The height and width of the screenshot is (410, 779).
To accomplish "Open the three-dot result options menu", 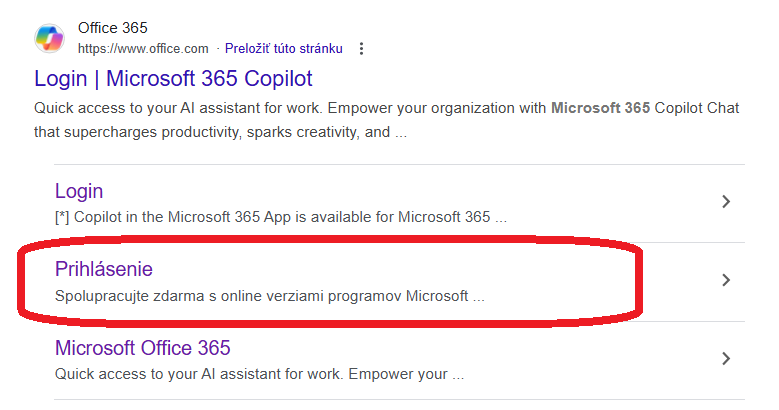I will [361, 48].
